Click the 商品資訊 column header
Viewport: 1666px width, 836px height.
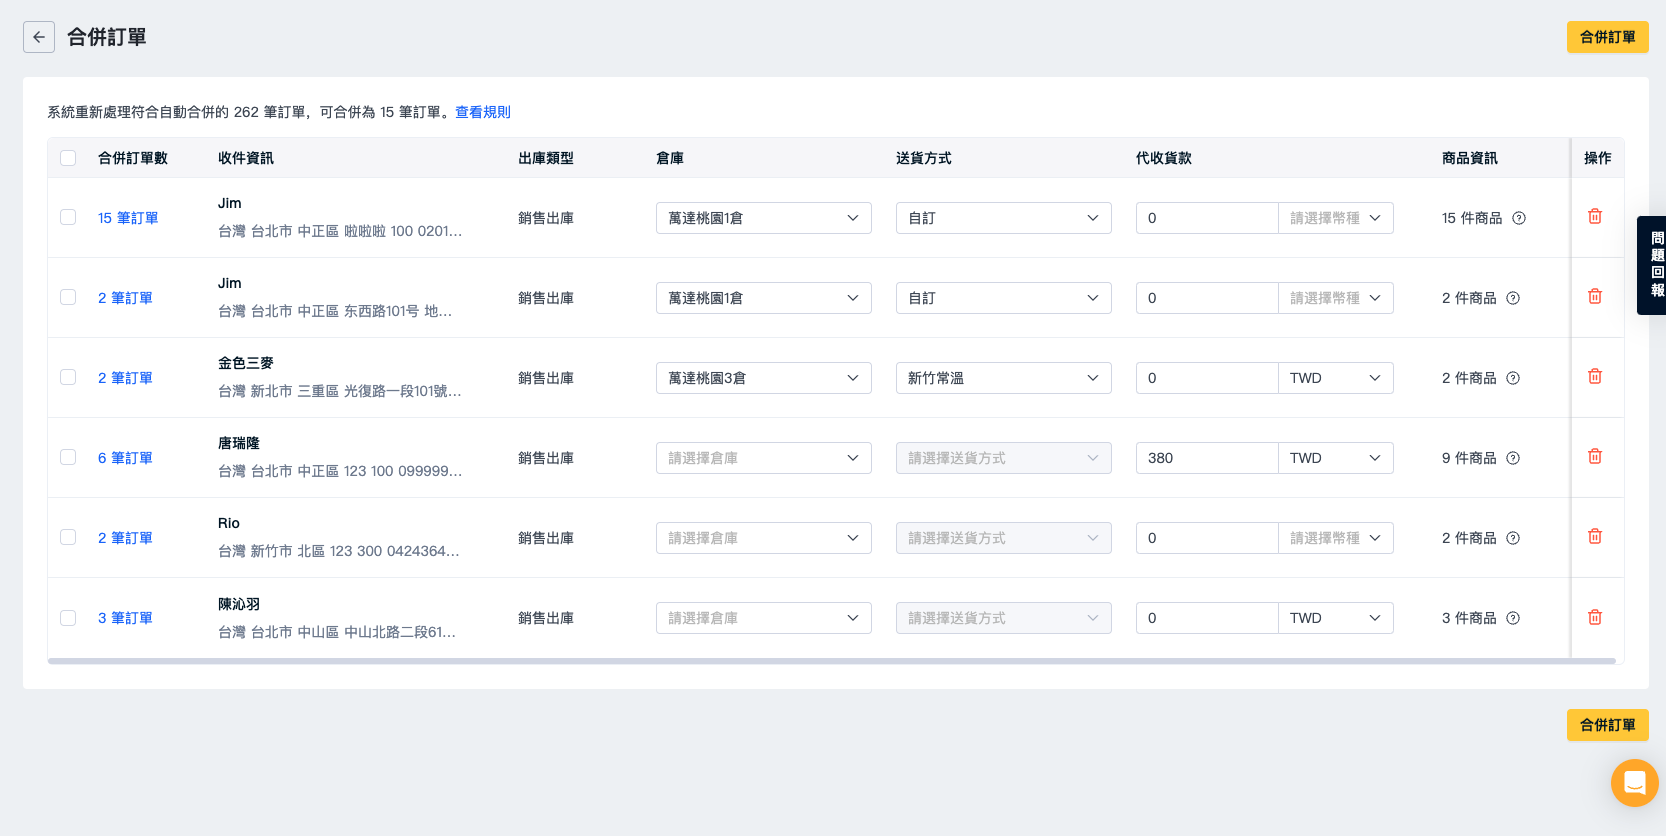pos(1469,158)
